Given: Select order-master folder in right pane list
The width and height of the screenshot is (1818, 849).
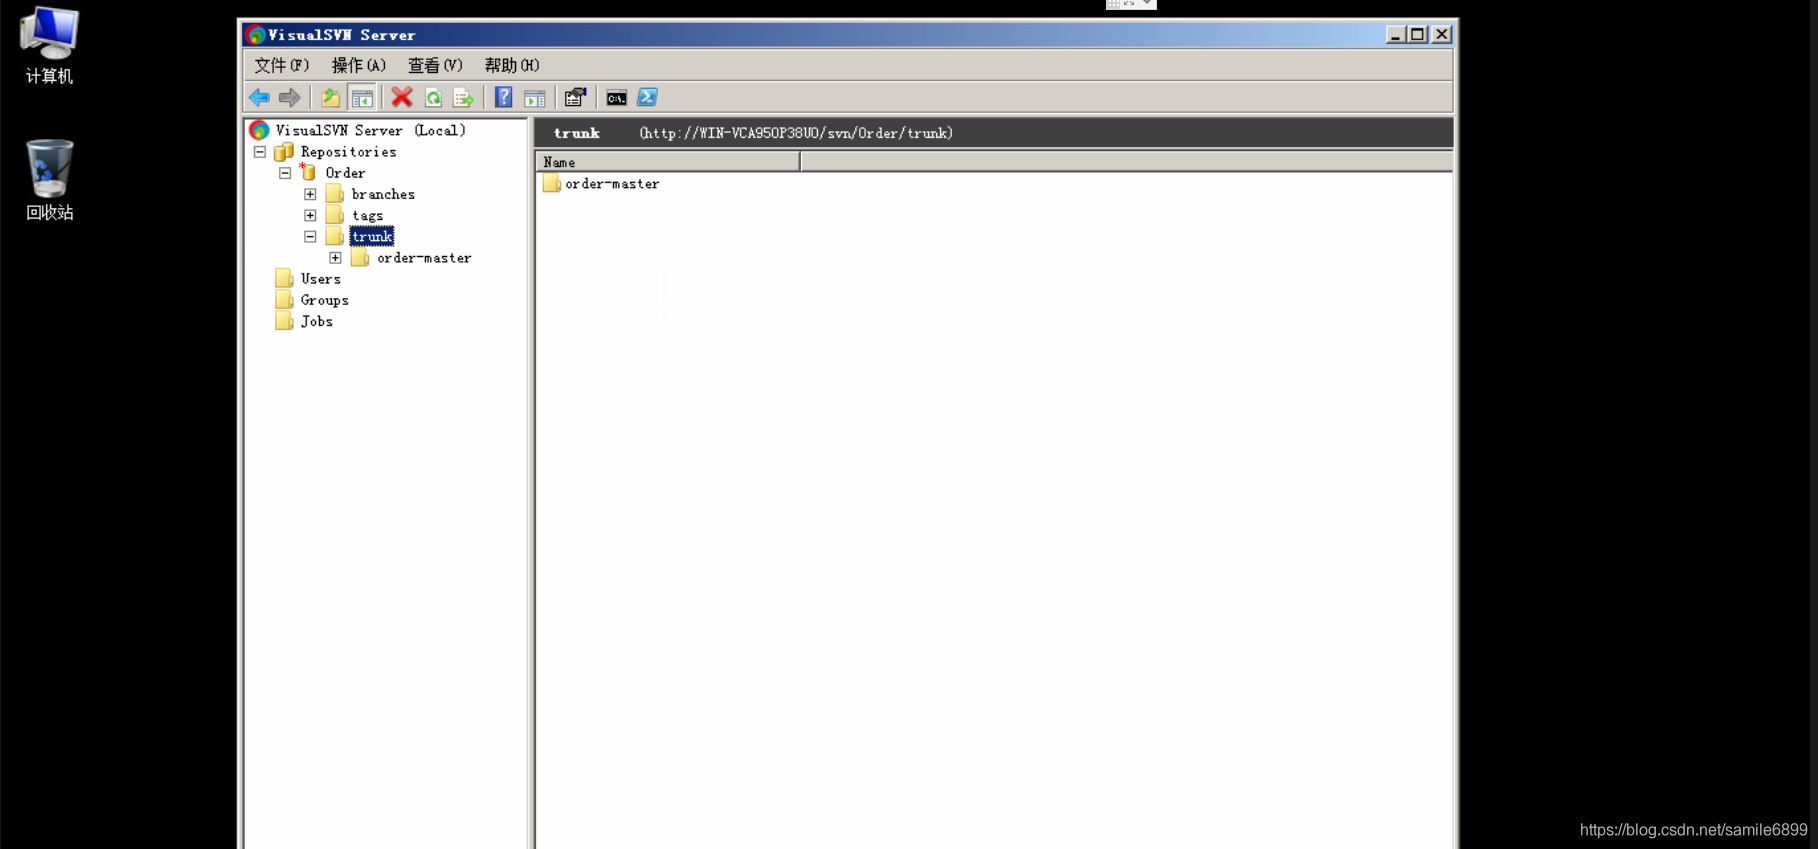Looking at the screenshot, I should coord(612,184).
